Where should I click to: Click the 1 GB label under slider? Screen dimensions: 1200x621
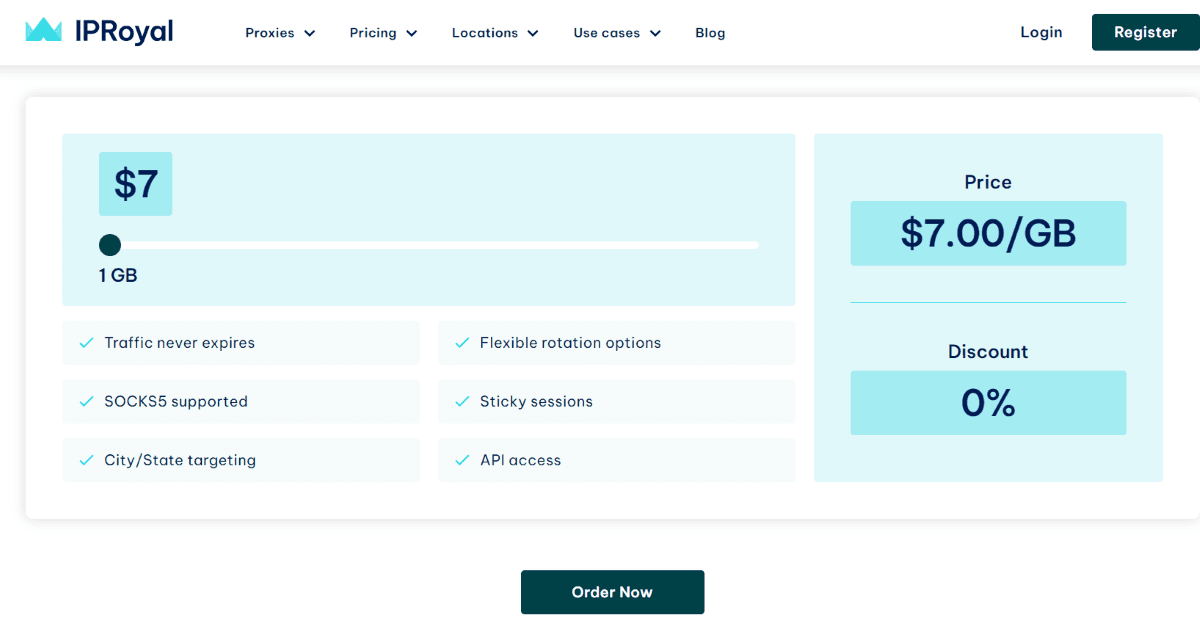point(118,275)
